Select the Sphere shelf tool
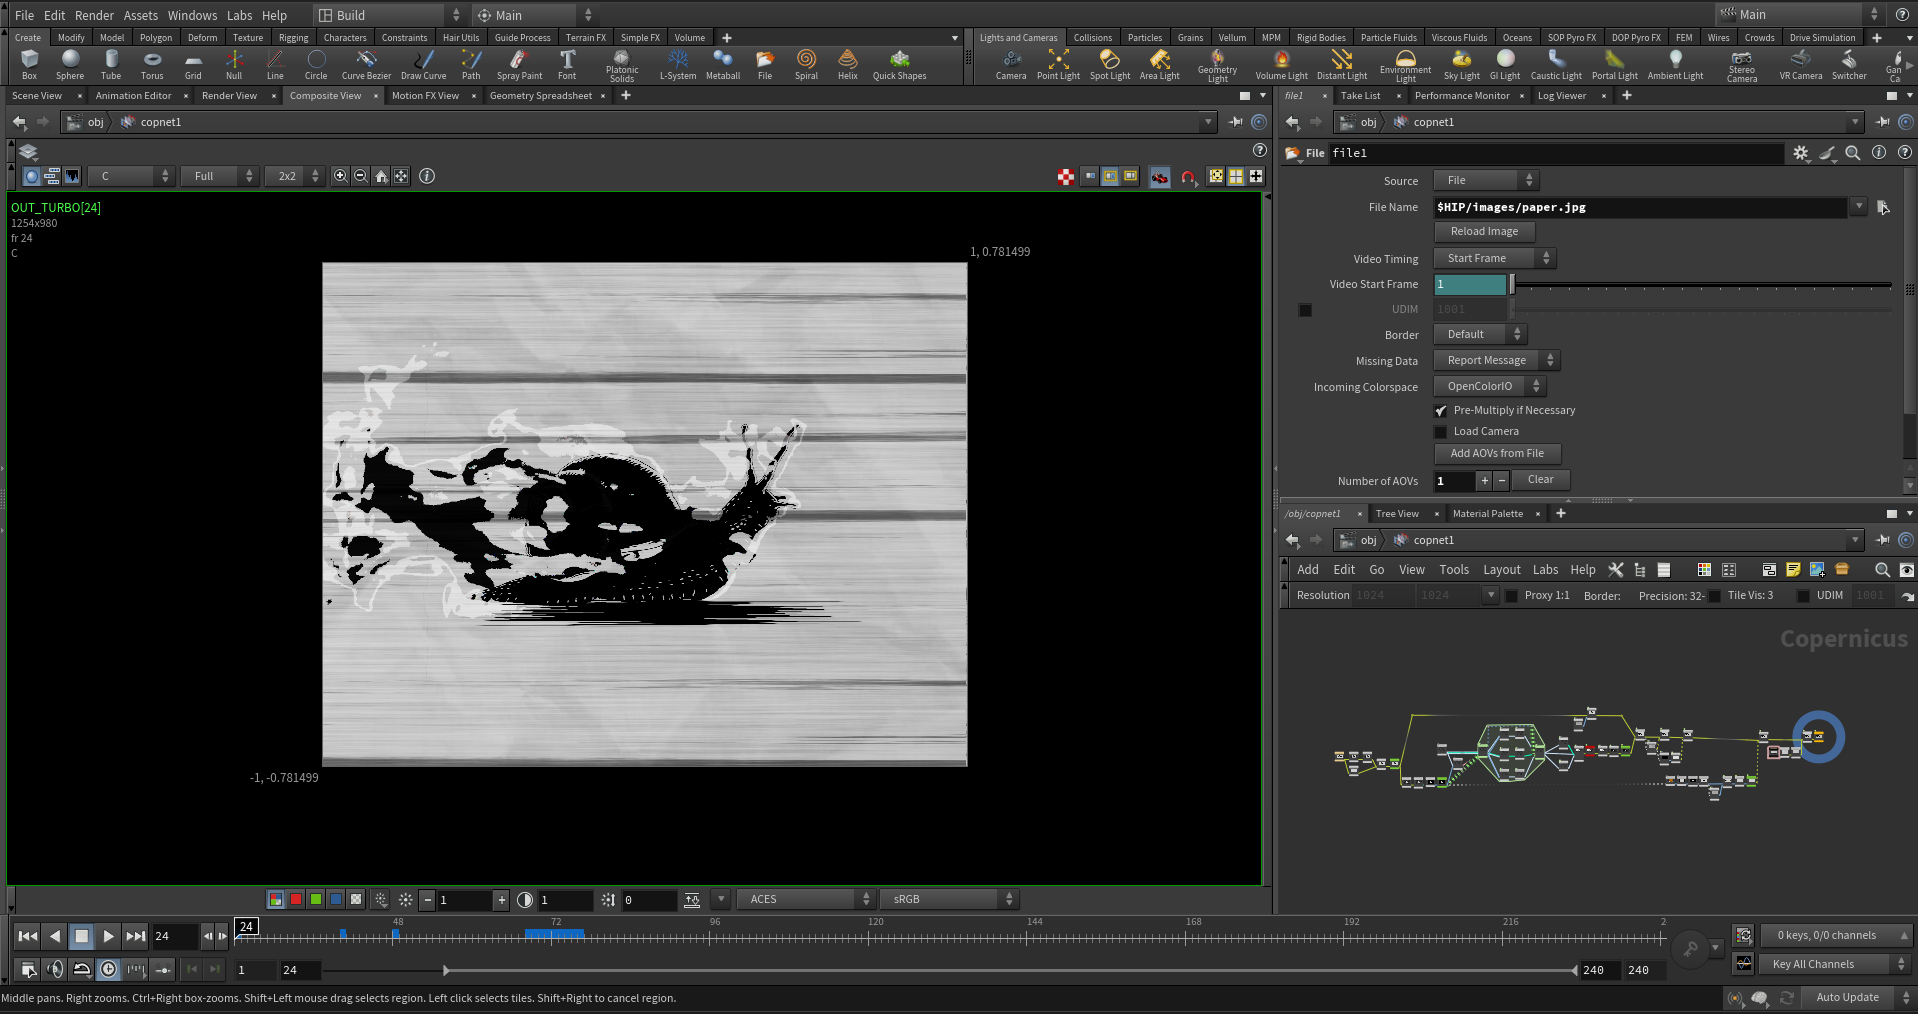The image size is (1918, 1014). pyautogui.click(x=70, y=65)
